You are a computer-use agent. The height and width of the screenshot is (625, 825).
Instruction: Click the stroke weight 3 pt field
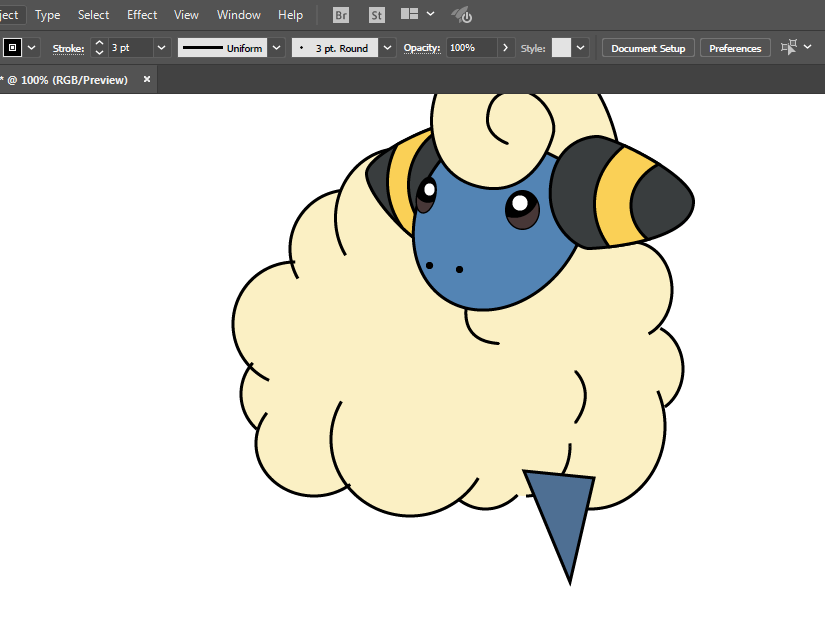click(x=130, y=48)
